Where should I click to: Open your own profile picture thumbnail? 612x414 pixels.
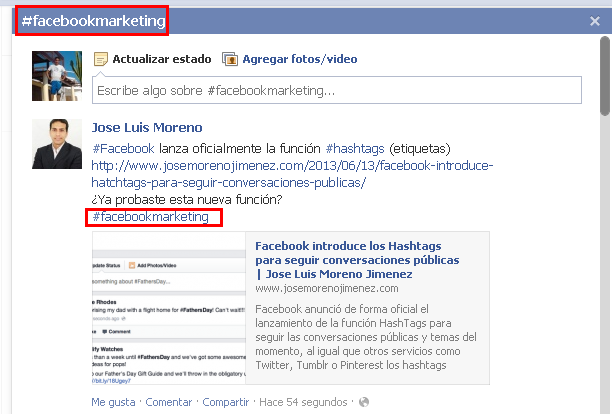tap(57, 76)
